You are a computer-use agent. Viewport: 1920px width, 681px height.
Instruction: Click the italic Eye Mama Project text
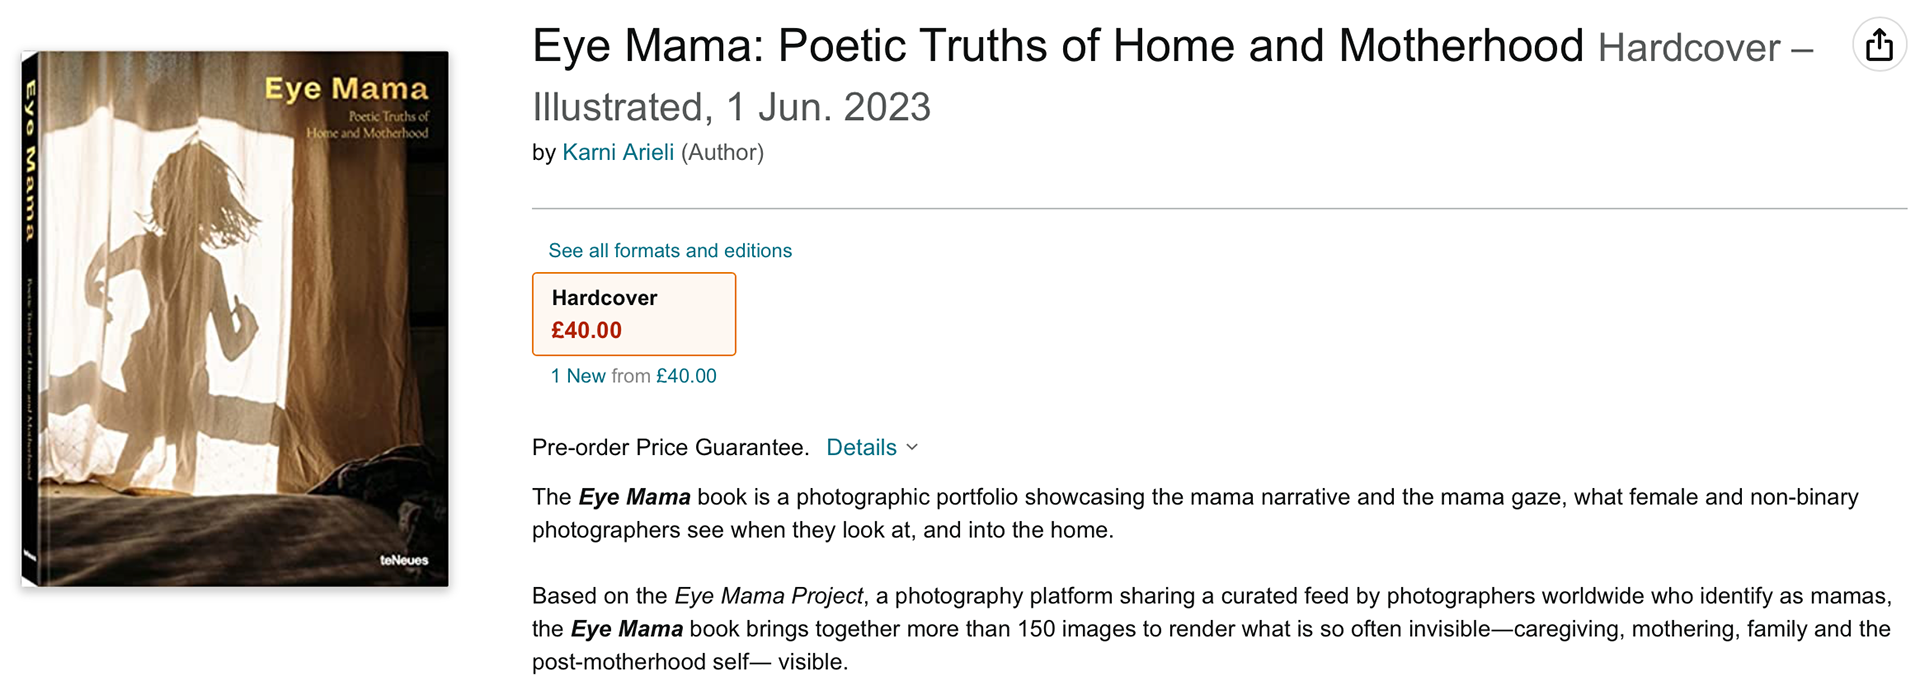768,596
